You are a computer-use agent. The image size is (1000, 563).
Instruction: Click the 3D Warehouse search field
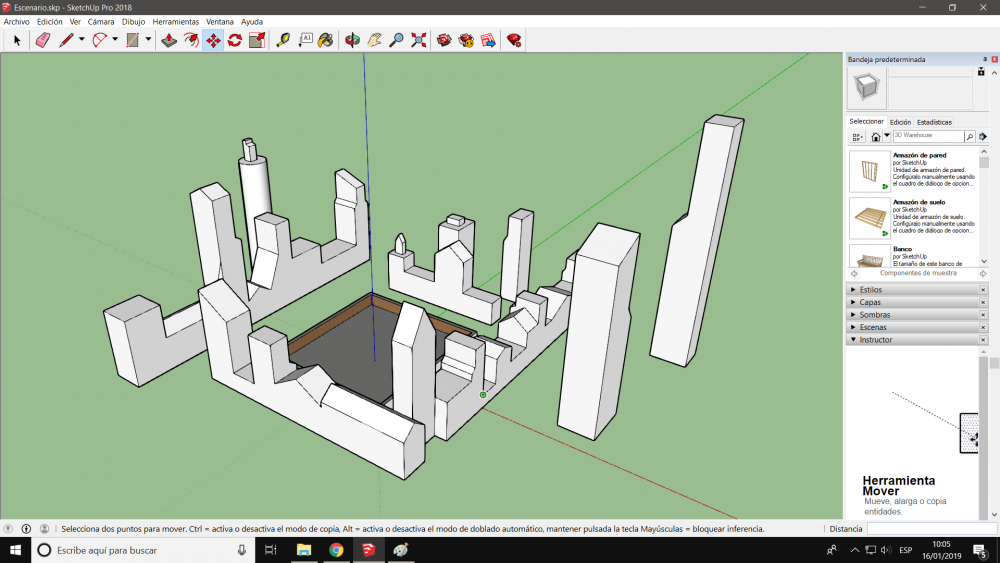(928, 136)
